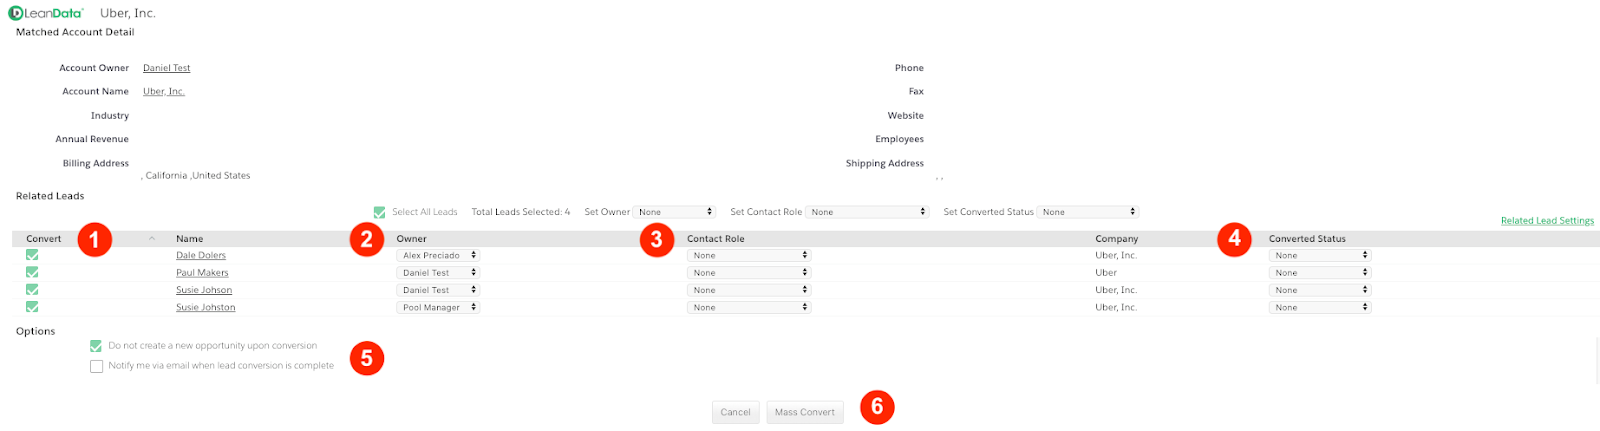Image resolution: width=1600 pixels, height=431 pixels.
Task: Click the page scrollbar at right edge
Action: tap(1597, 360)
